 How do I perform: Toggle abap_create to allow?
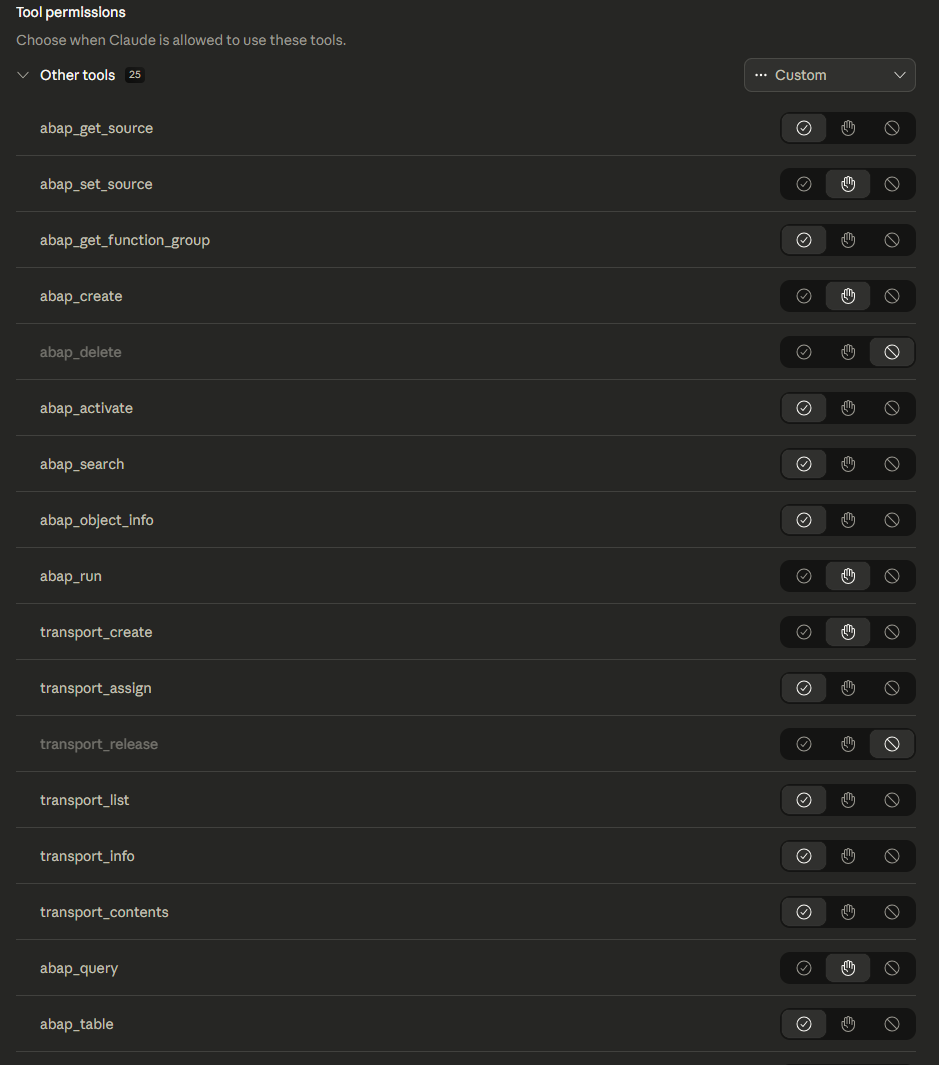[804, 296]
